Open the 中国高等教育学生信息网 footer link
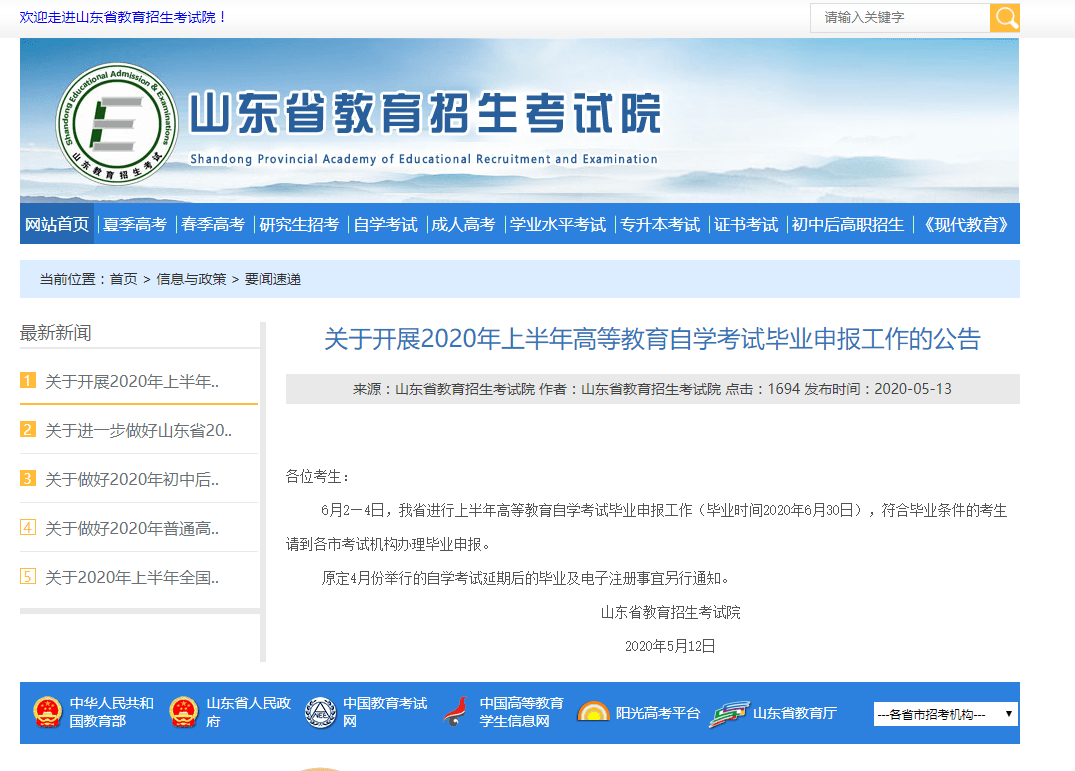 521,712
